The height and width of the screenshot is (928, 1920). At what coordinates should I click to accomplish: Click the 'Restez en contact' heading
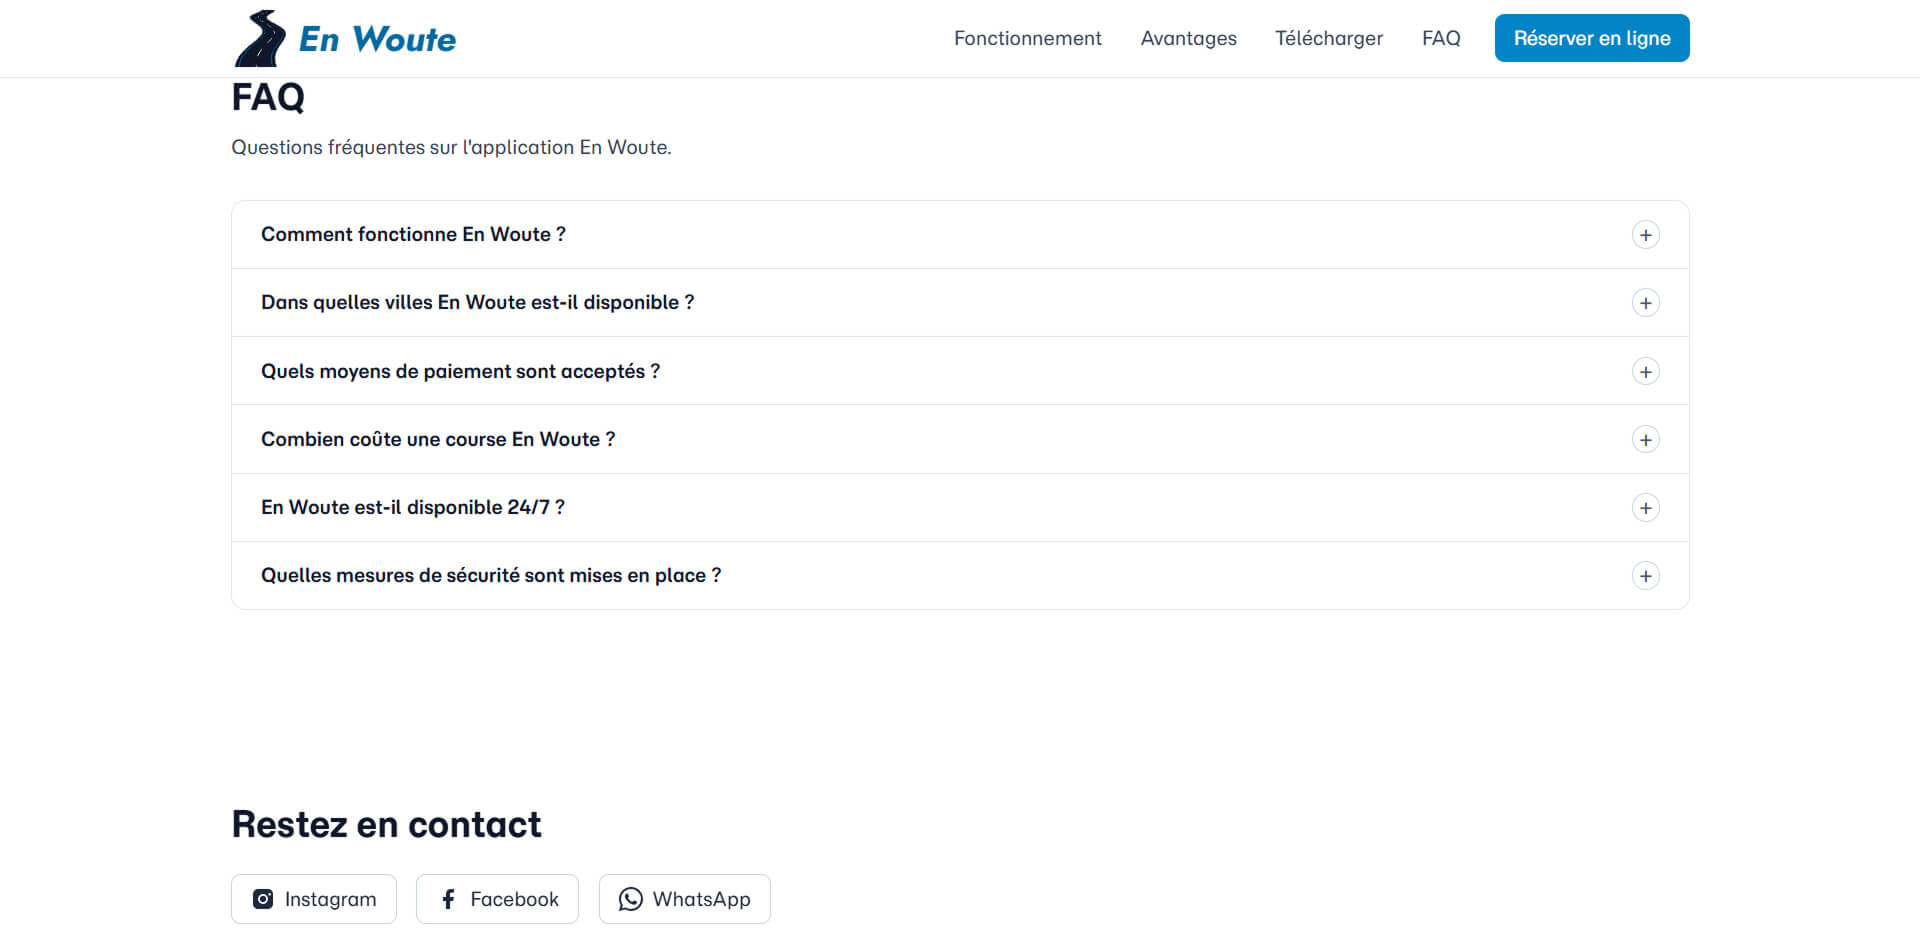pyautogui.click(x=386, y=823)
